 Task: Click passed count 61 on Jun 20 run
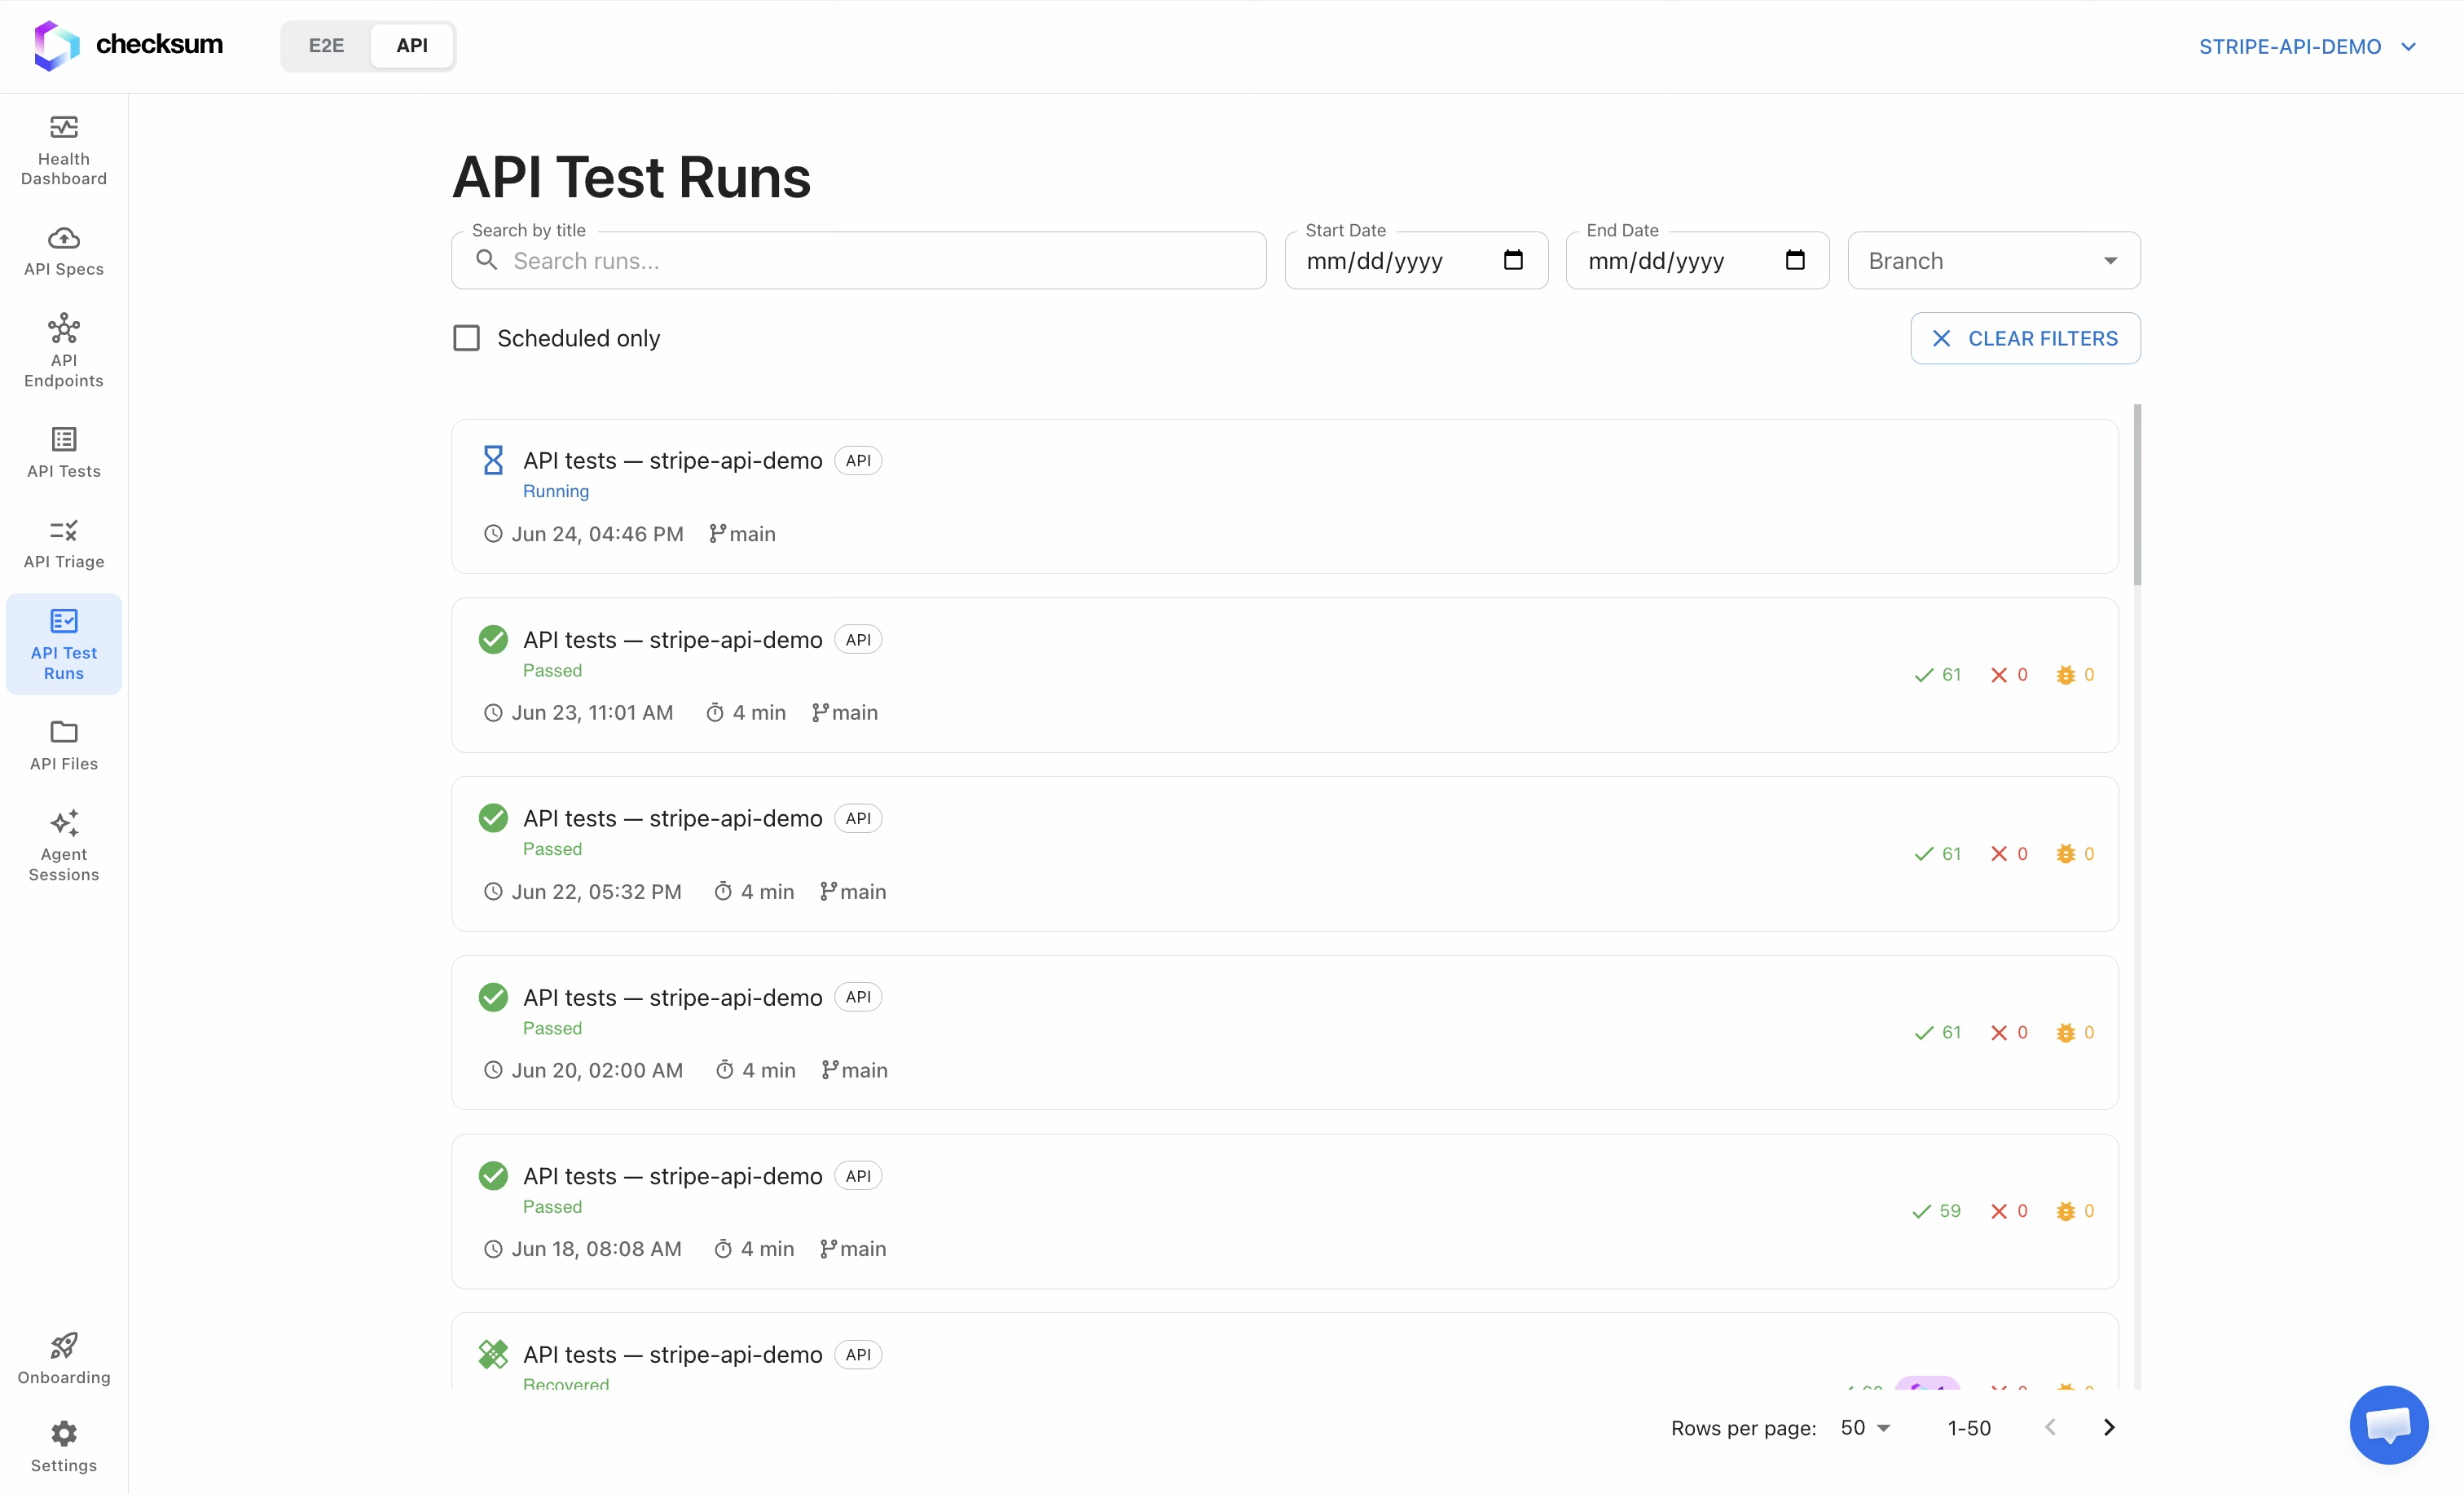point(1937,1032)
